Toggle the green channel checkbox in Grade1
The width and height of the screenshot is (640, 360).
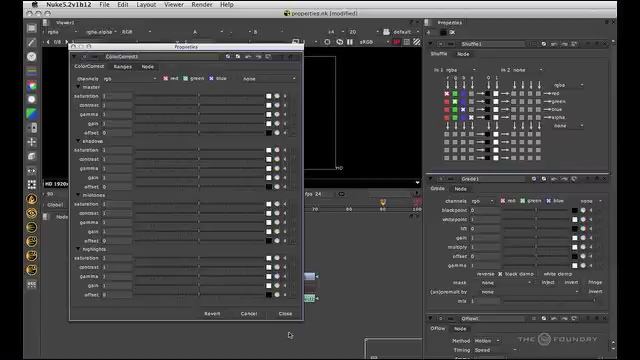click(x=522, y=201)
